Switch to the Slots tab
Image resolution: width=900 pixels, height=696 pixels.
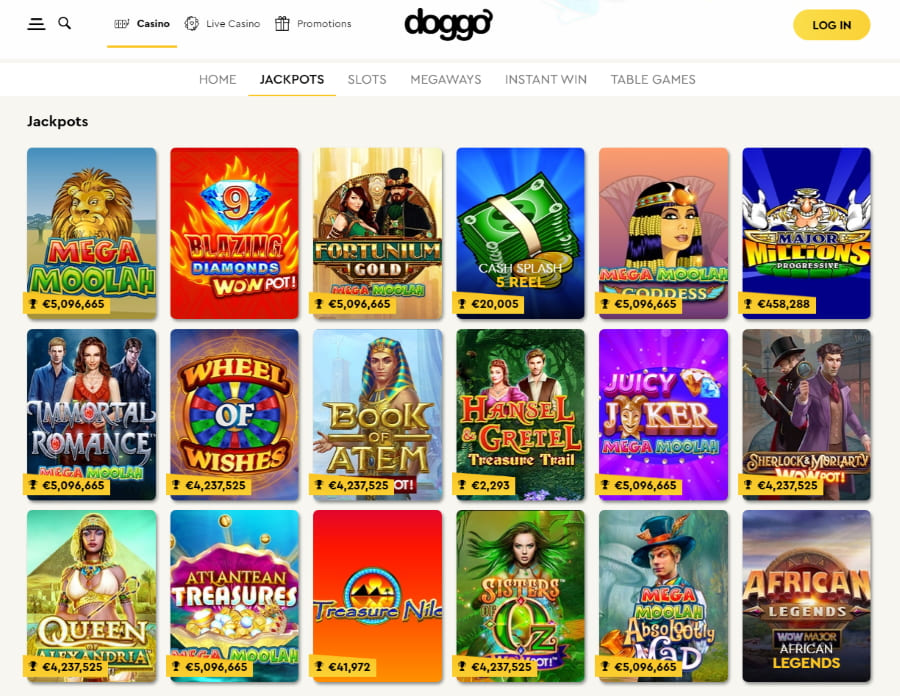(x=367, y=79)
